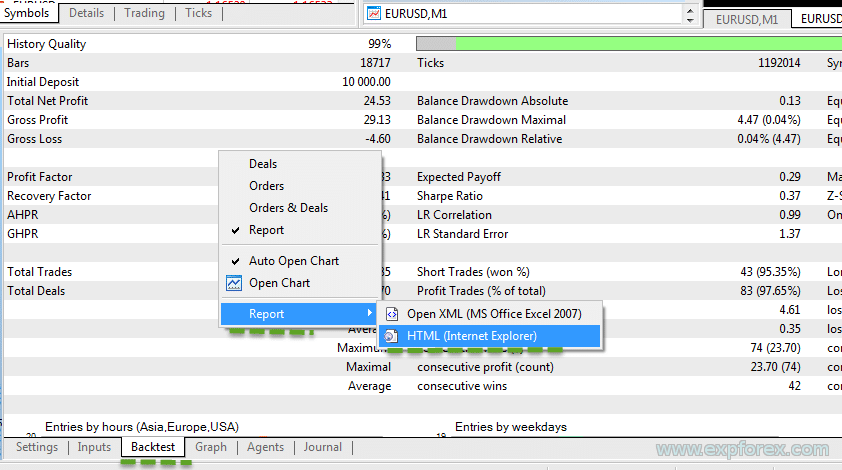
Task: Choose Open XML (MS Office Excel 2007)
Action: point(494,314)
